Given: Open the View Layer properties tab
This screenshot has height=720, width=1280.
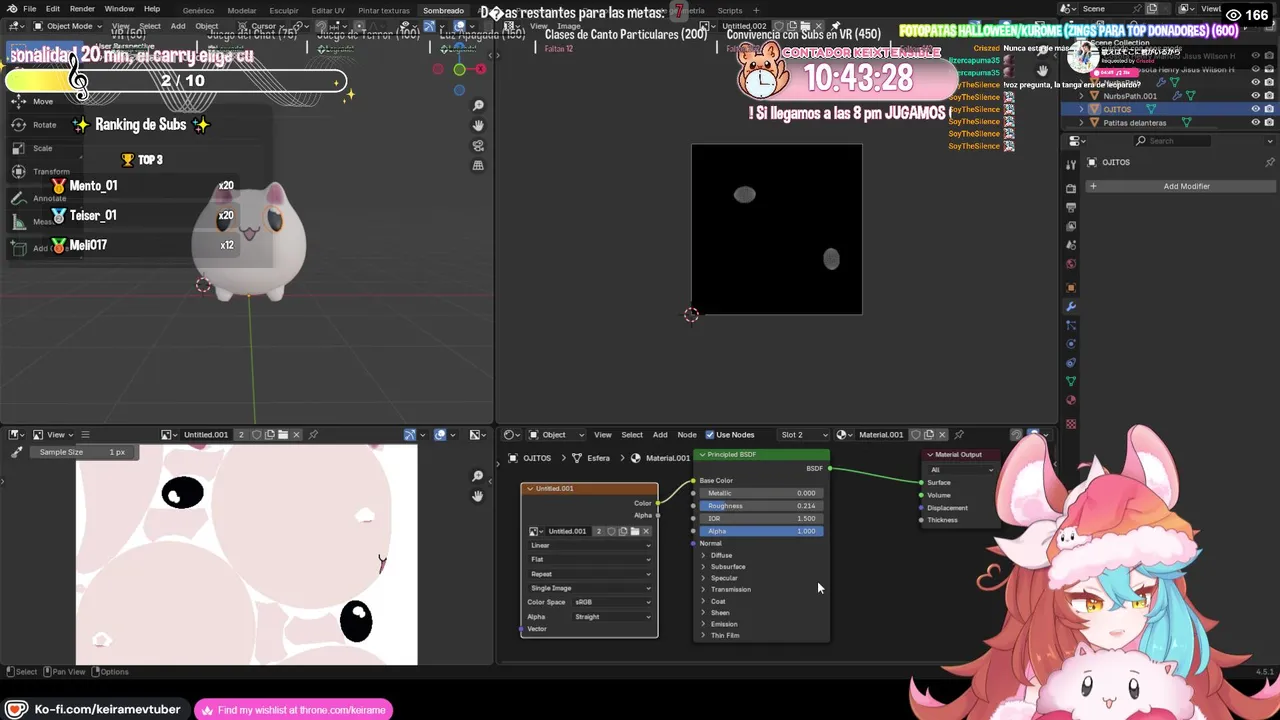Looking at the screenshot, I should click(x=1071, y=226).
